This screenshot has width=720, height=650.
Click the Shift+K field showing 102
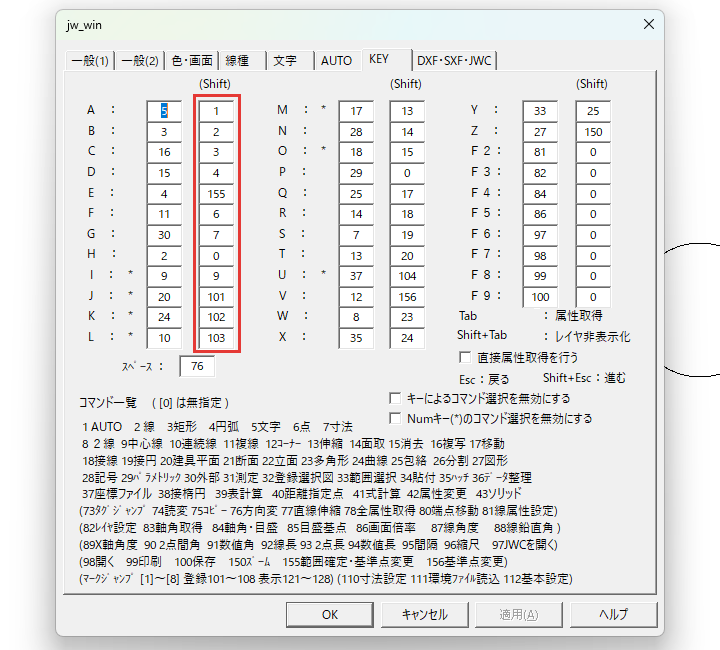click(216, 317)
